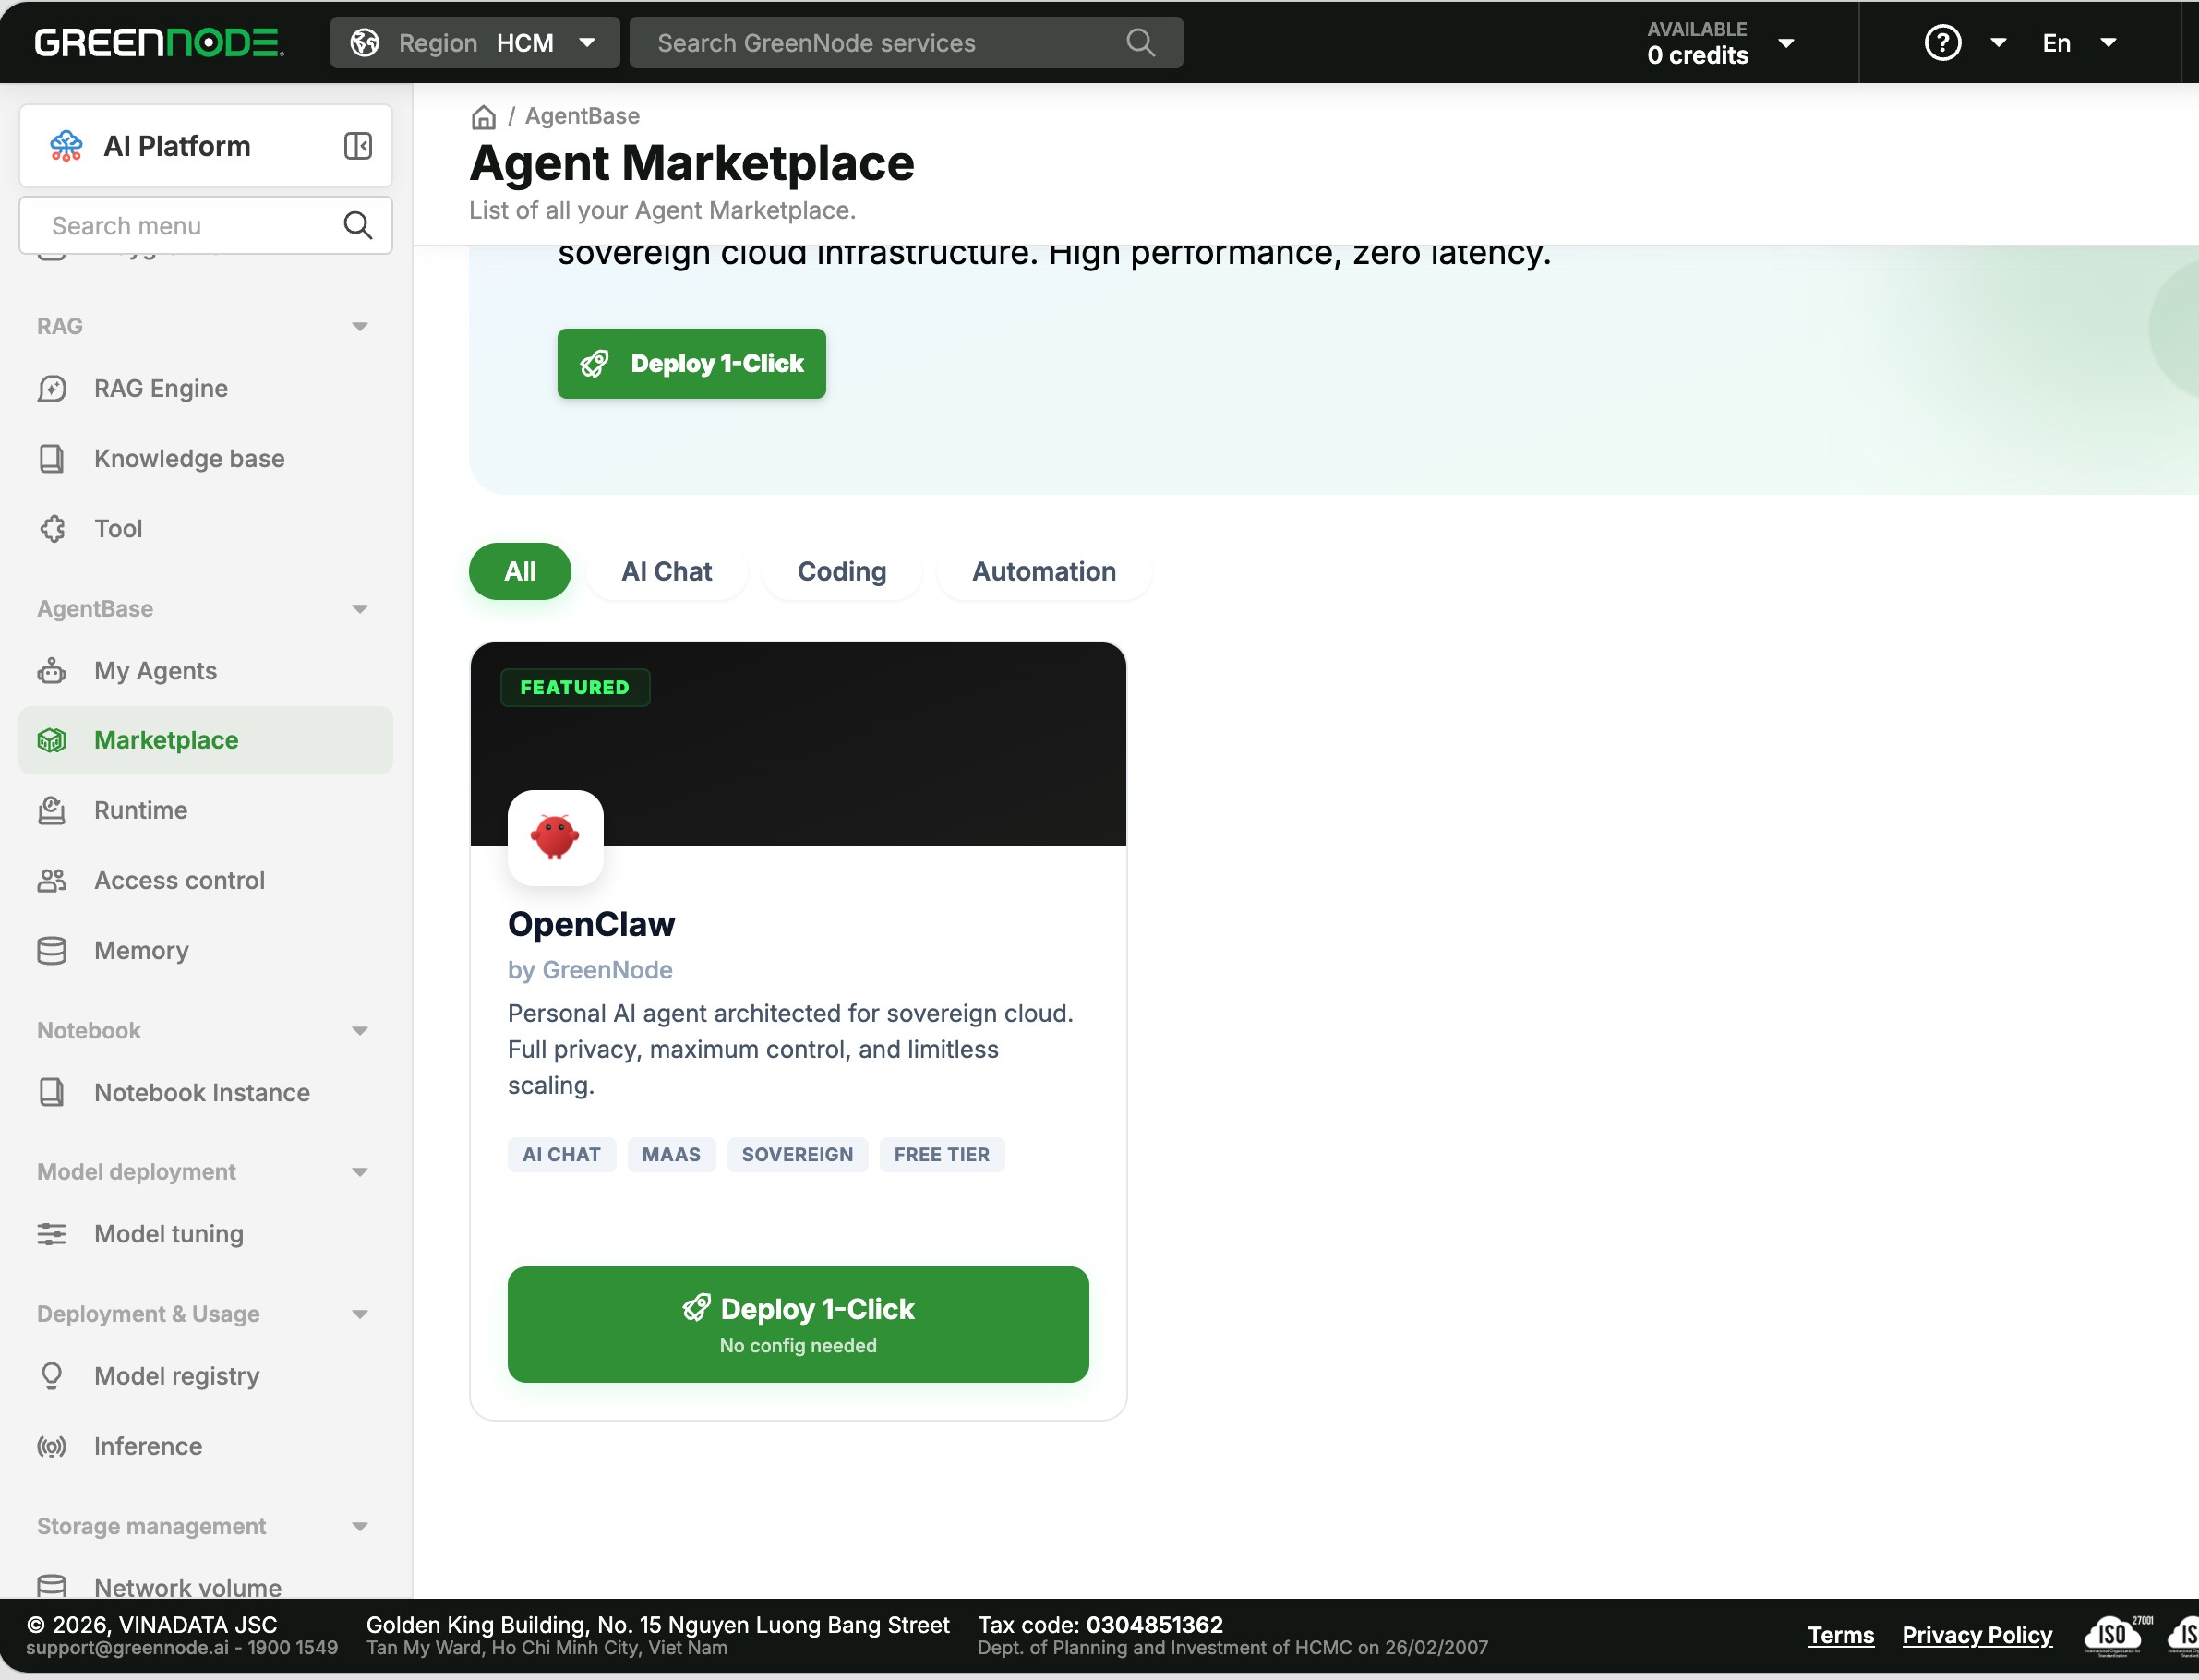
Task: Click the Notebook Instance icon
Action: pyautogui.click(x=52, y=1092)
